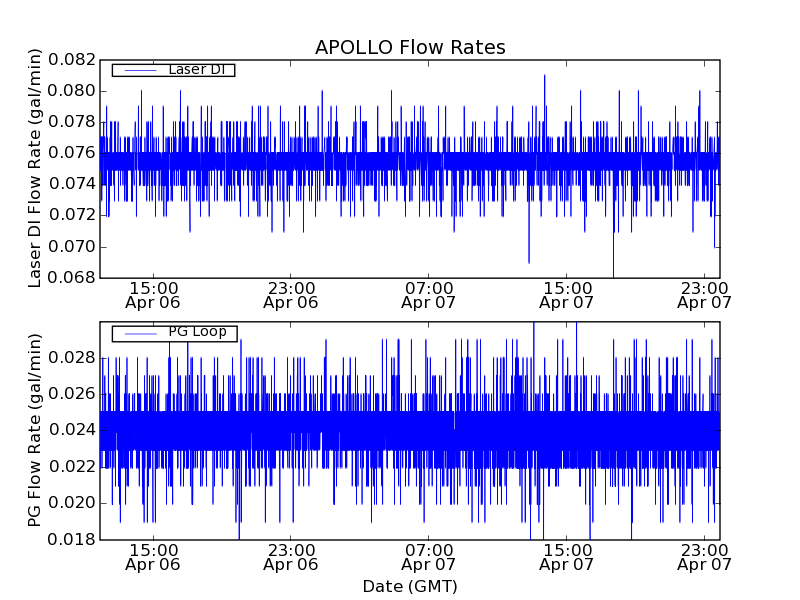The width and height of the screenshot is (800, 600).
Task: Pick the 0.024 tick label on PG axis
Action: tap(72, 430)
